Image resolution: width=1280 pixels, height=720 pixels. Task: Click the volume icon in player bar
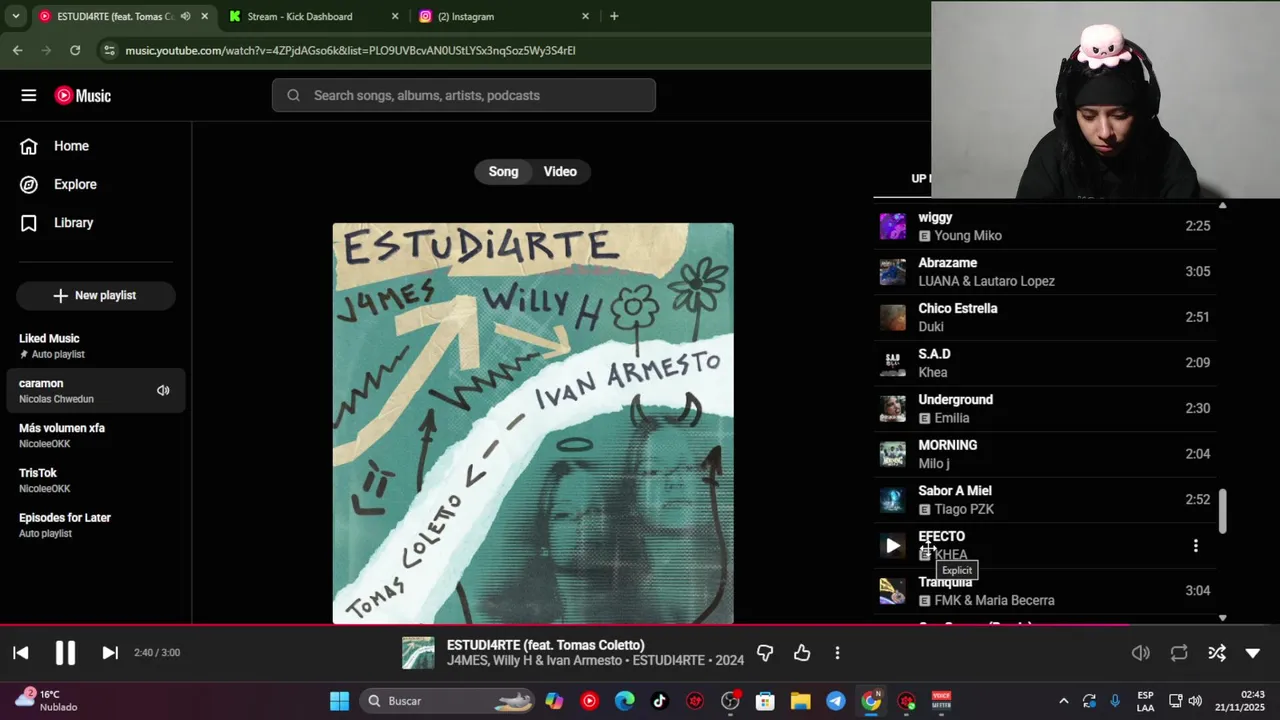tap(1141, 653)
